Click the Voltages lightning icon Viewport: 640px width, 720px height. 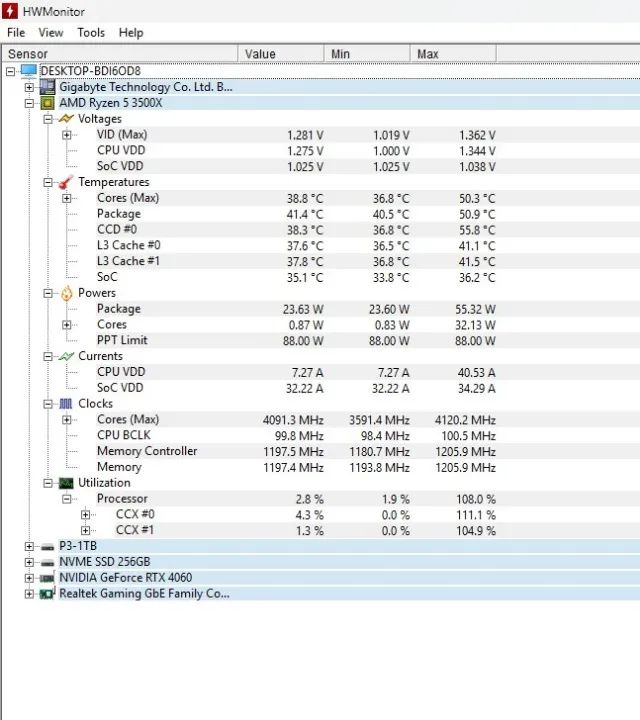(66, 119)
